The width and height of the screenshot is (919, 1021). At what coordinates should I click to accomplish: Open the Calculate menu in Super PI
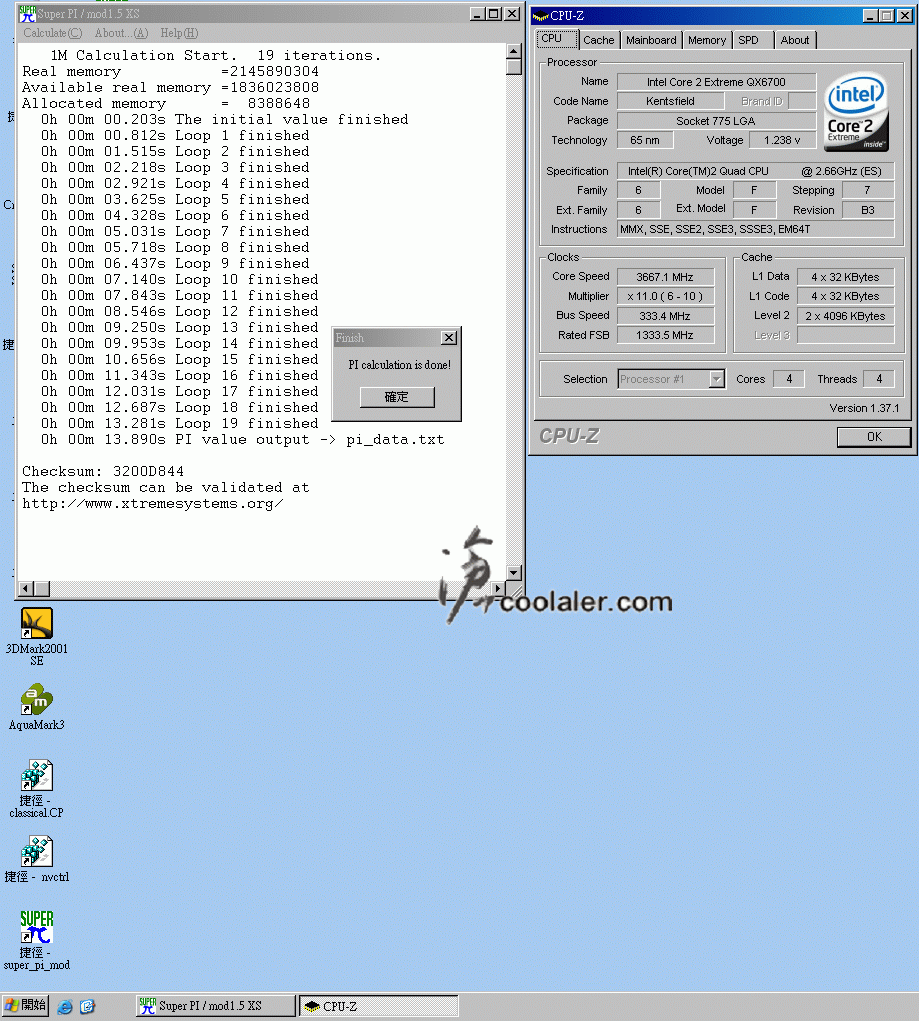pos(53,33)
